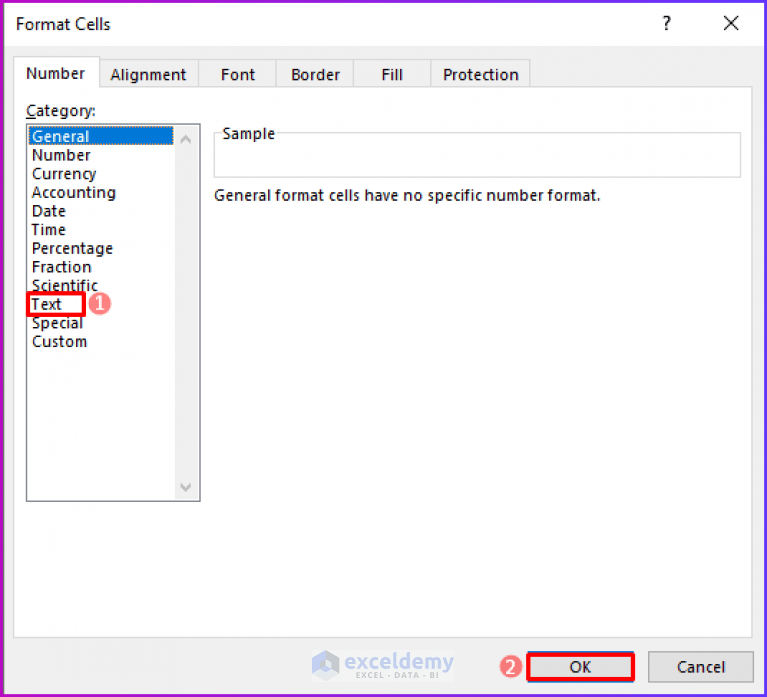Pick Percentage in the category list
Image resolution: width=767 pixels, height=697 pixels.
coord(101,248)
